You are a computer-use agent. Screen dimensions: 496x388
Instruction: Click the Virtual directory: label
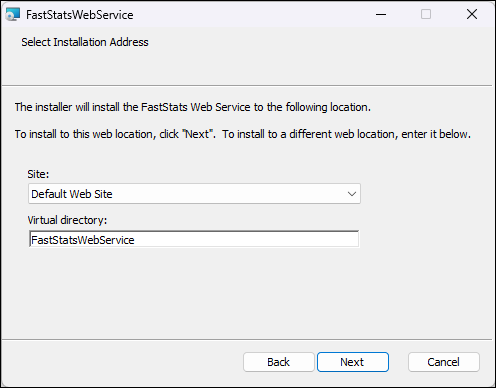67,220
